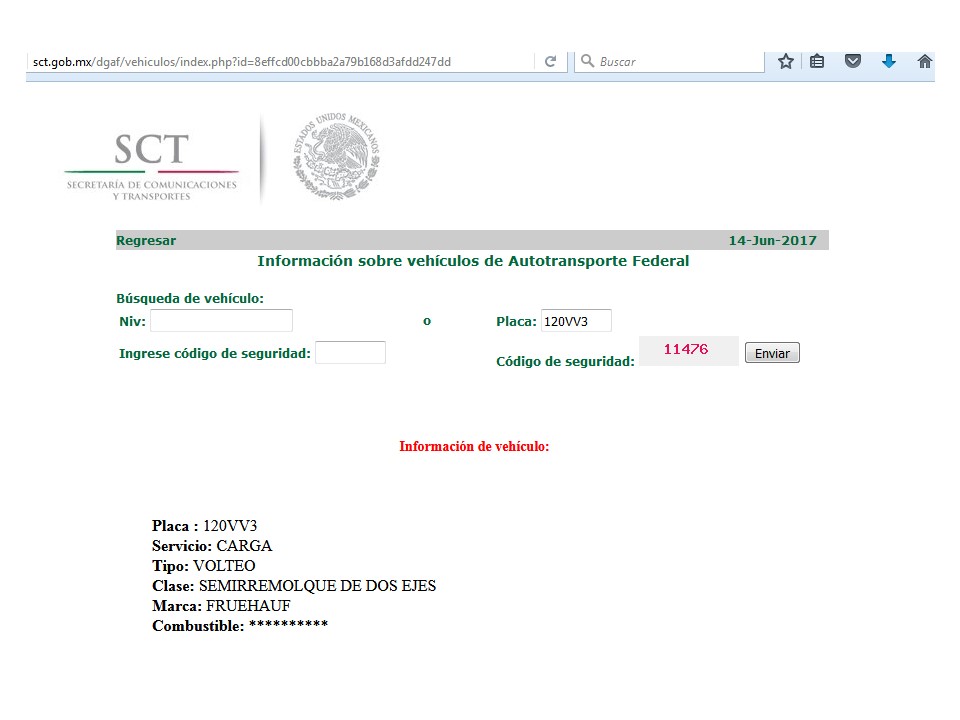Click the SCT logo
Viewport: 960px width, 720px height.
click(x=151, y=161)
